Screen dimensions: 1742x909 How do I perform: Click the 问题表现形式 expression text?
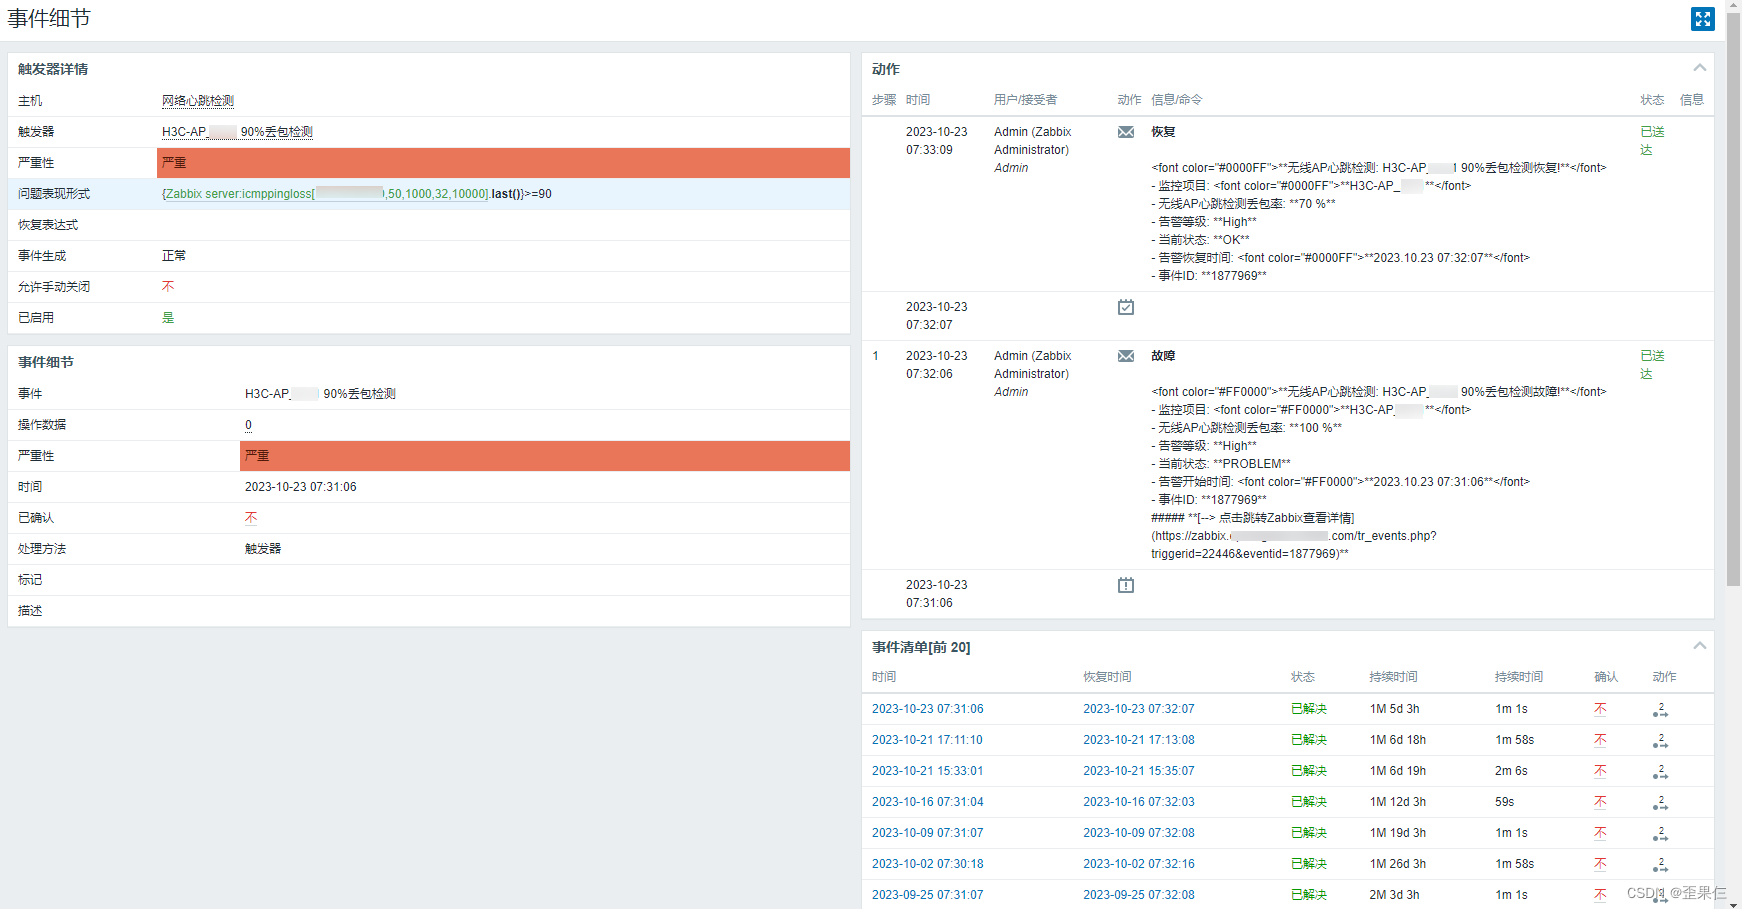356,194
